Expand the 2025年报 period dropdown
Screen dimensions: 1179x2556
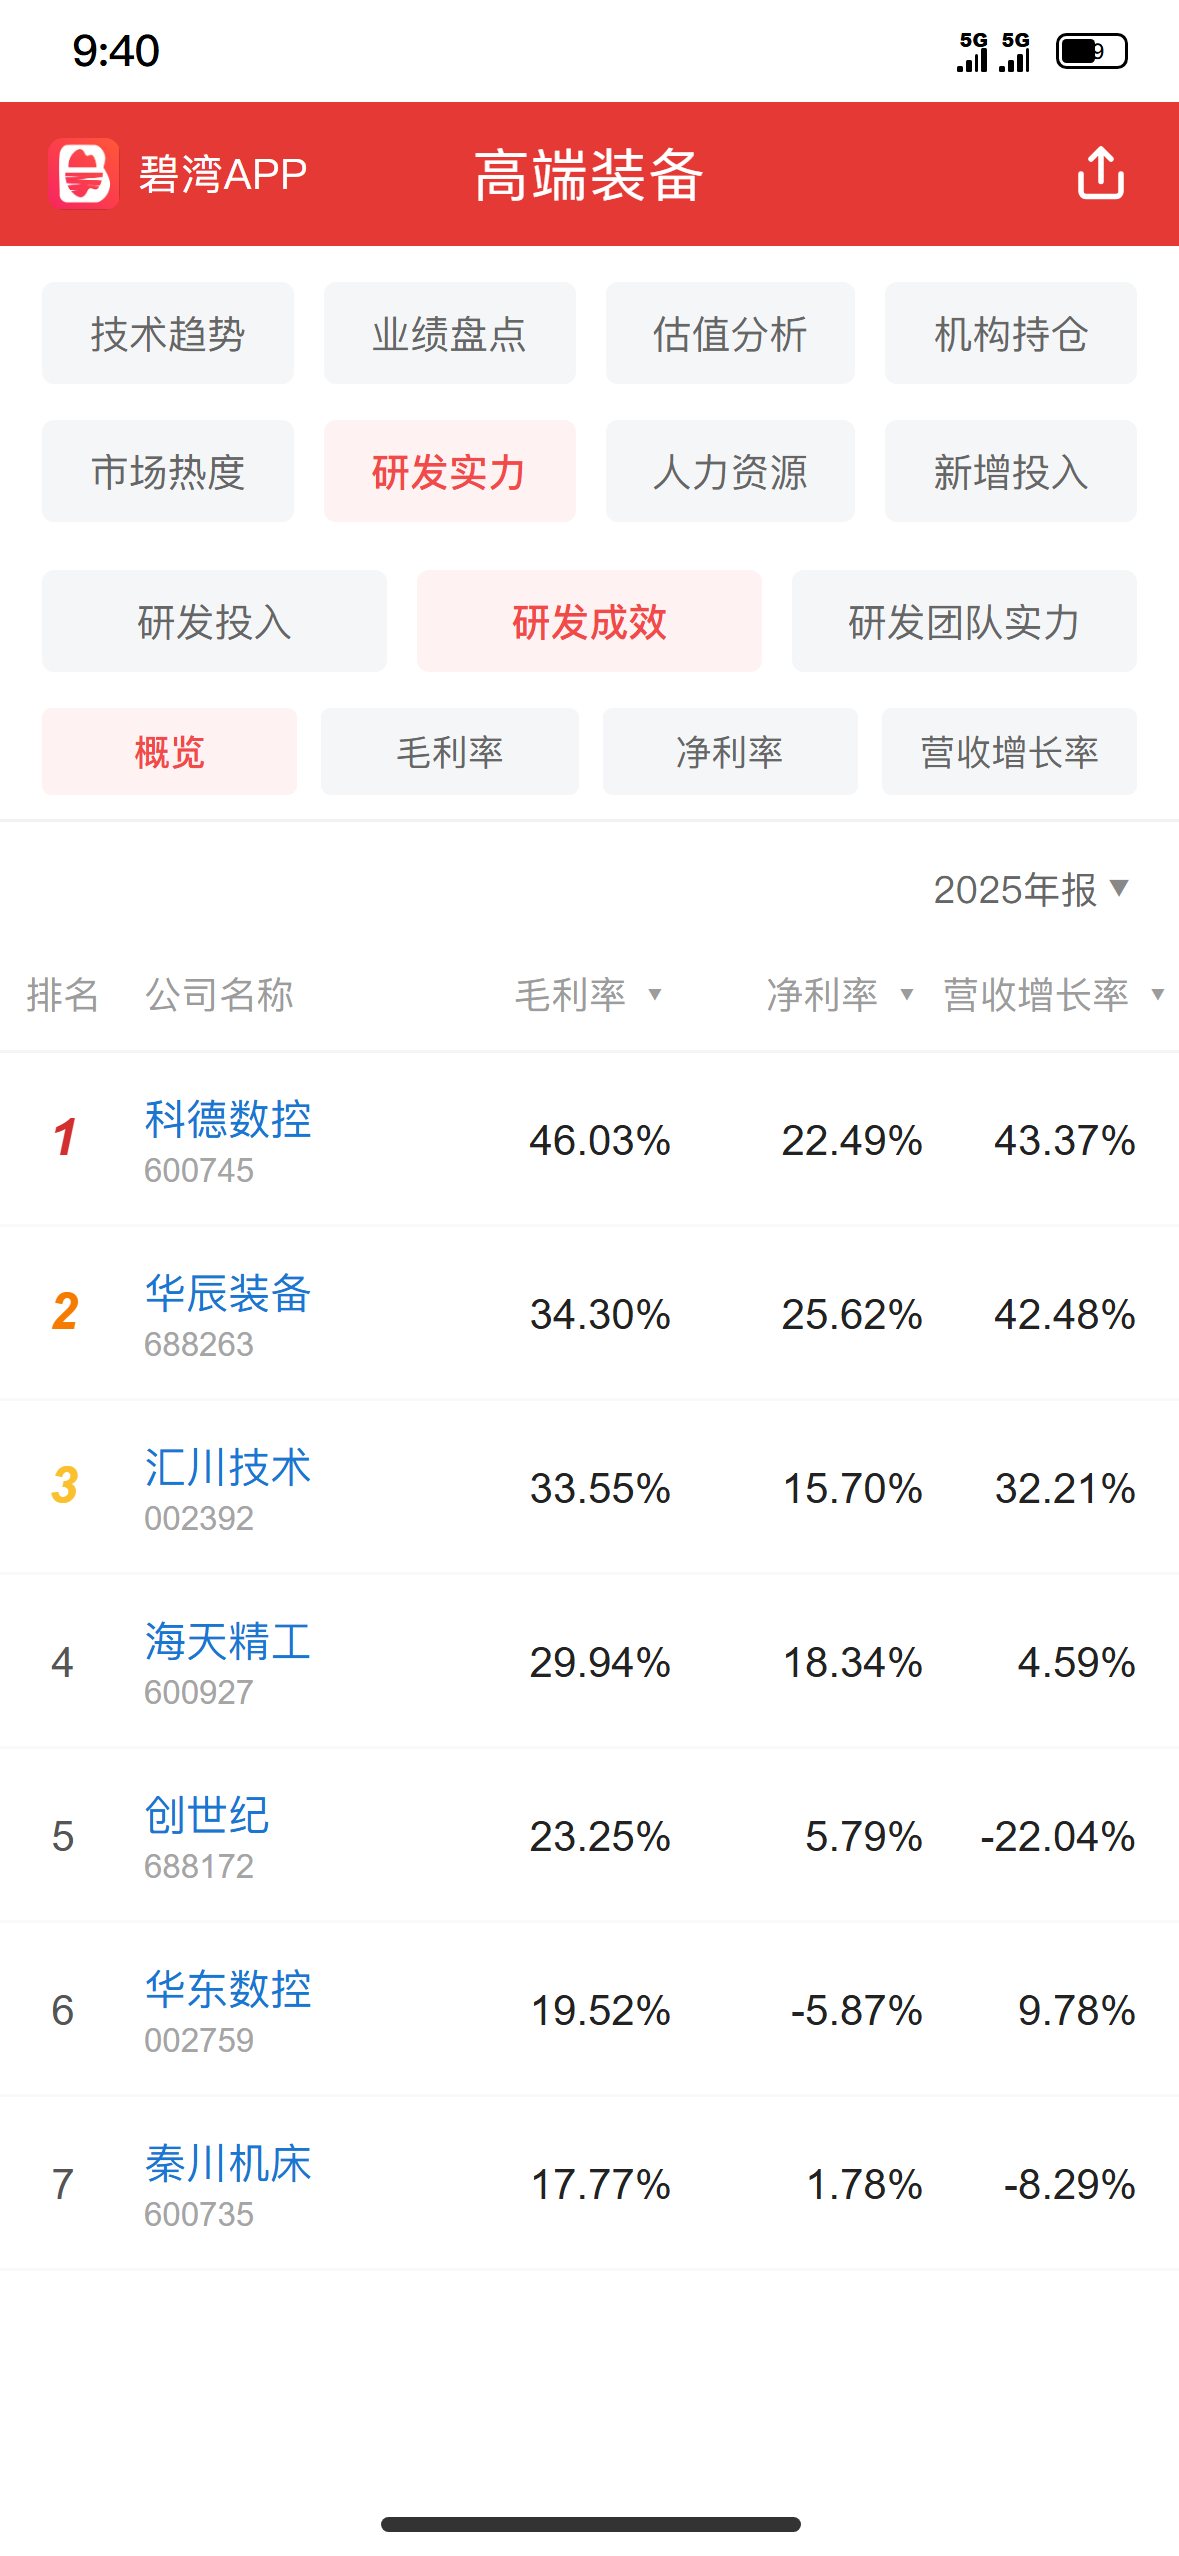tap(1031, 889)
